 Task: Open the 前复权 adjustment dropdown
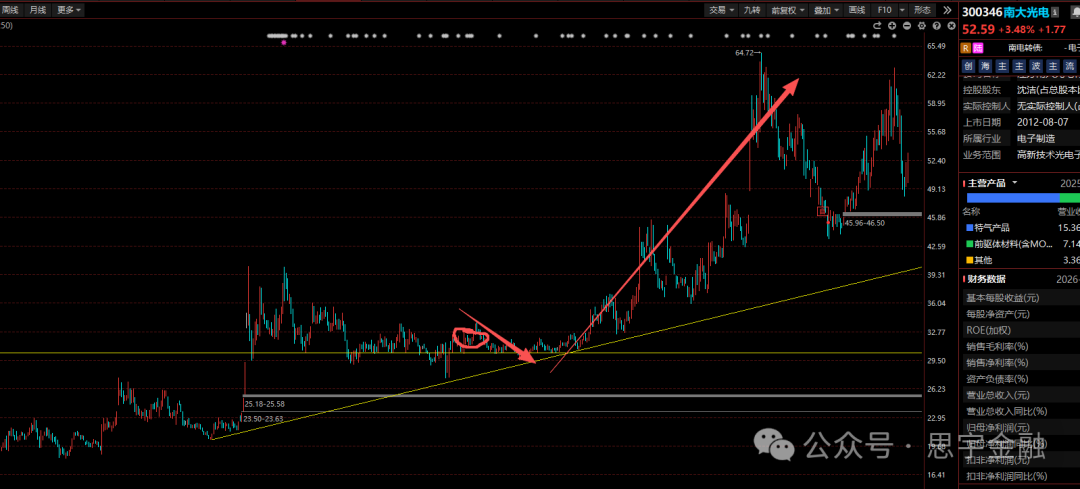(x=786, y=10)
